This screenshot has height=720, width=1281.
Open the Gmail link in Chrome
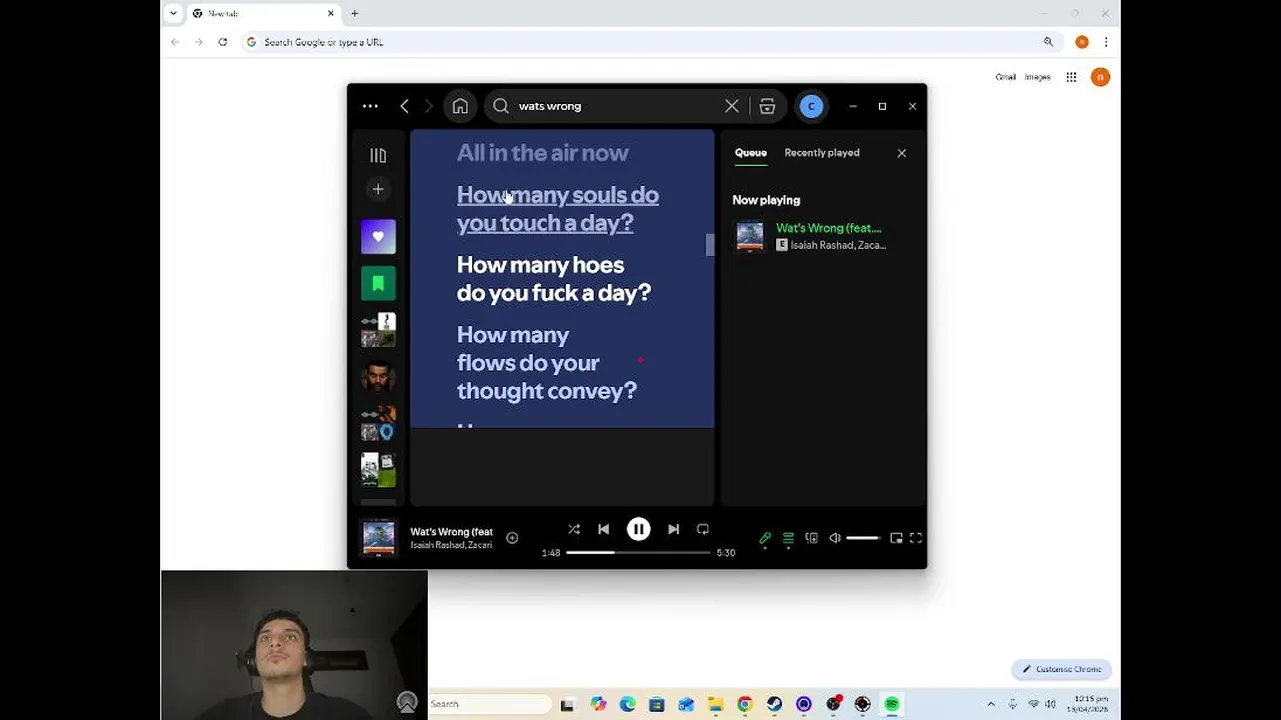coord(1005,77)
